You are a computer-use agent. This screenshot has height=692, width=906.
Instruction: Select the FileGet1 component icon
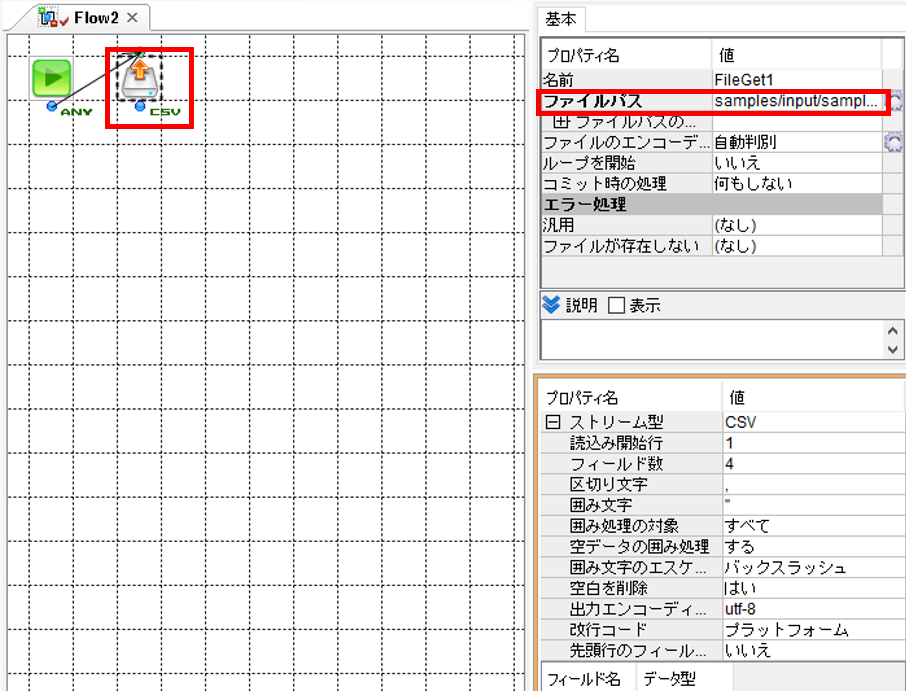(139, 77)
